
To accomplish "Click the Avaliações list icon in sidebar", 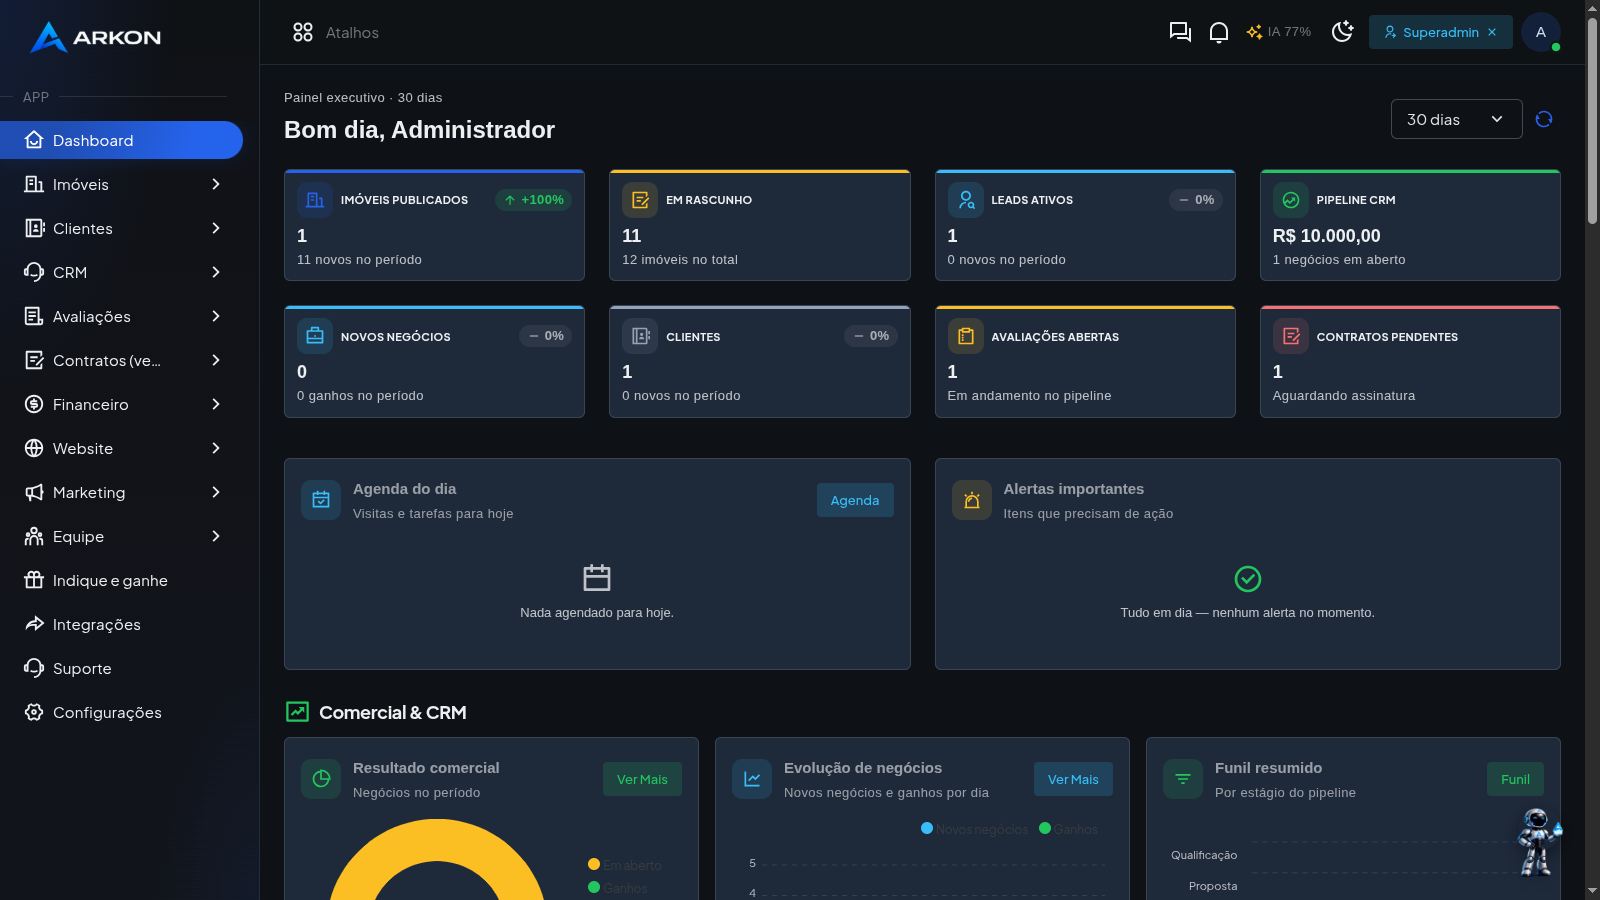I will [34, 316].
